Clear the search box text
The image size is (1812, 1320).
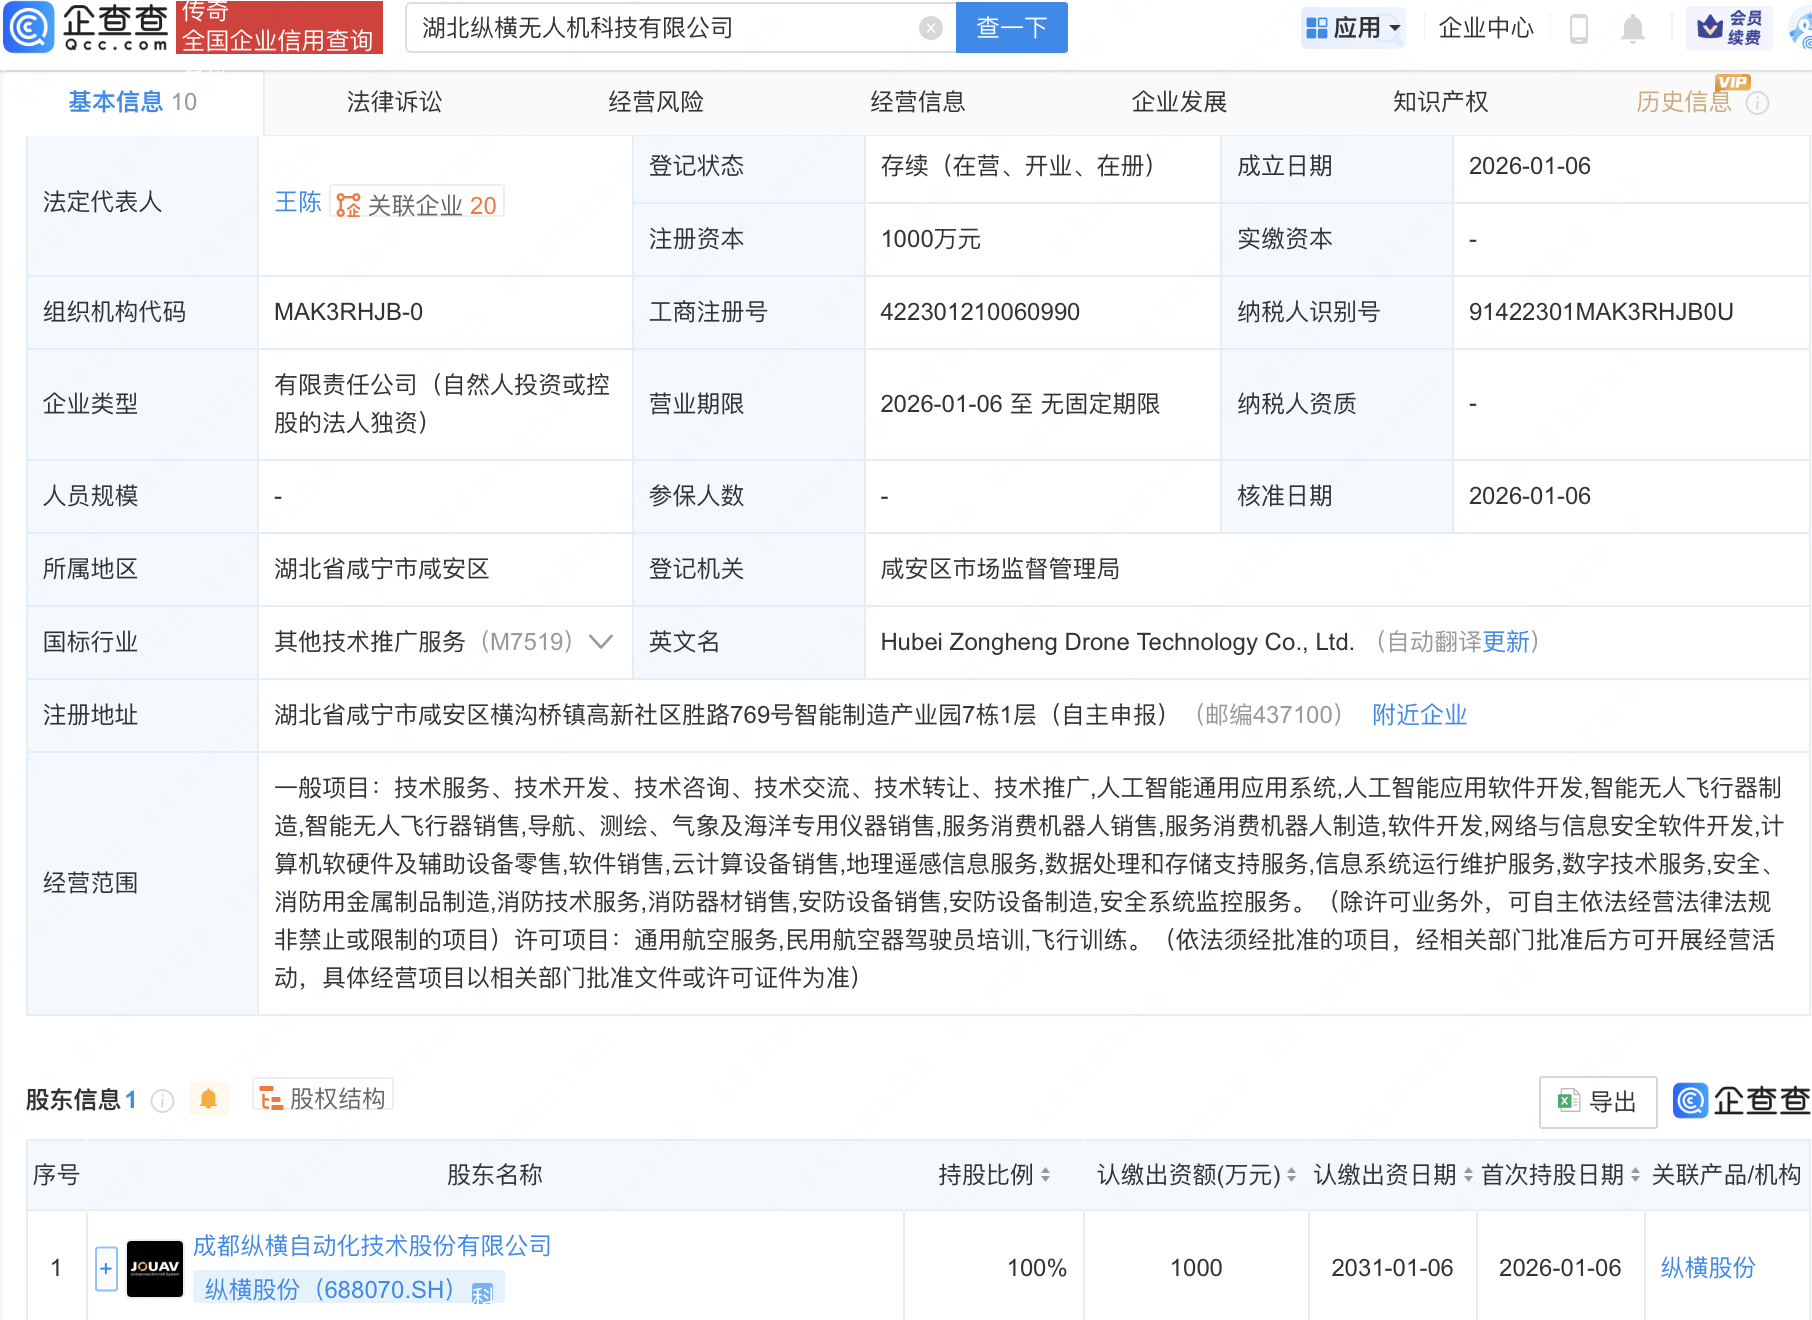click(930, 28)
